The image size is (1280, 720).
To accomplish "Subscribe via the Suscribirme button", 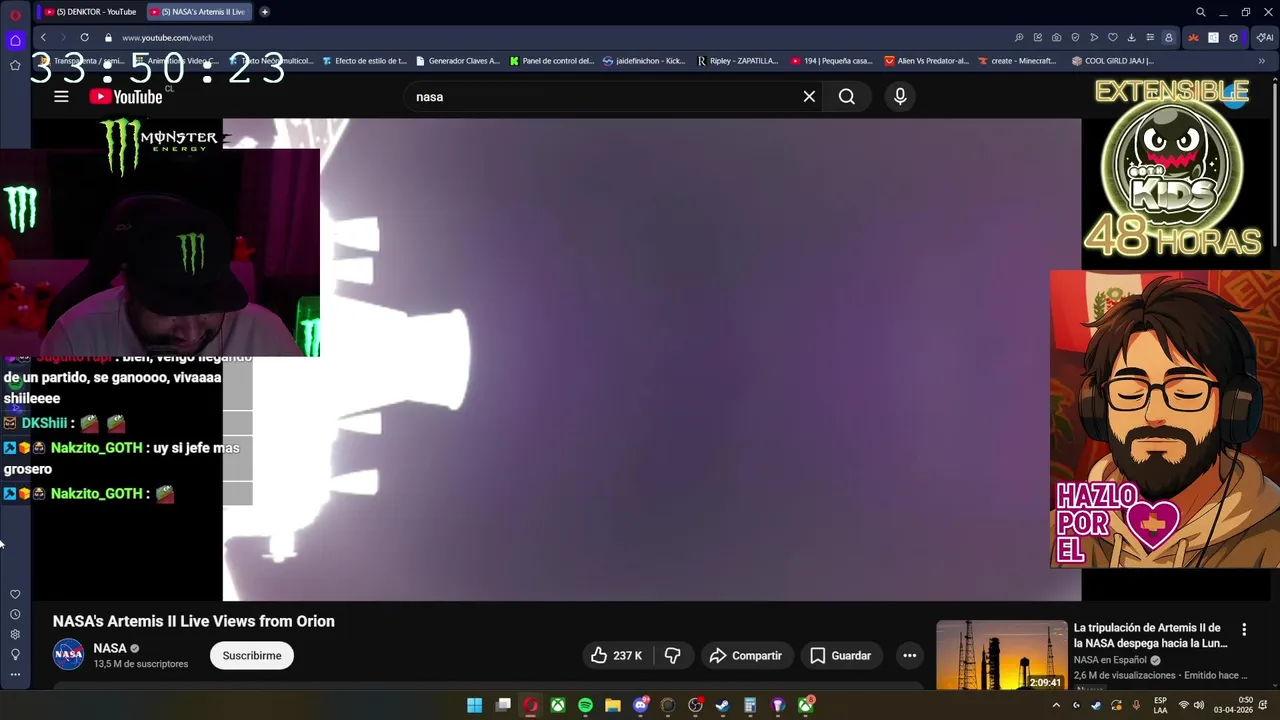I will (x=252, y=656).
